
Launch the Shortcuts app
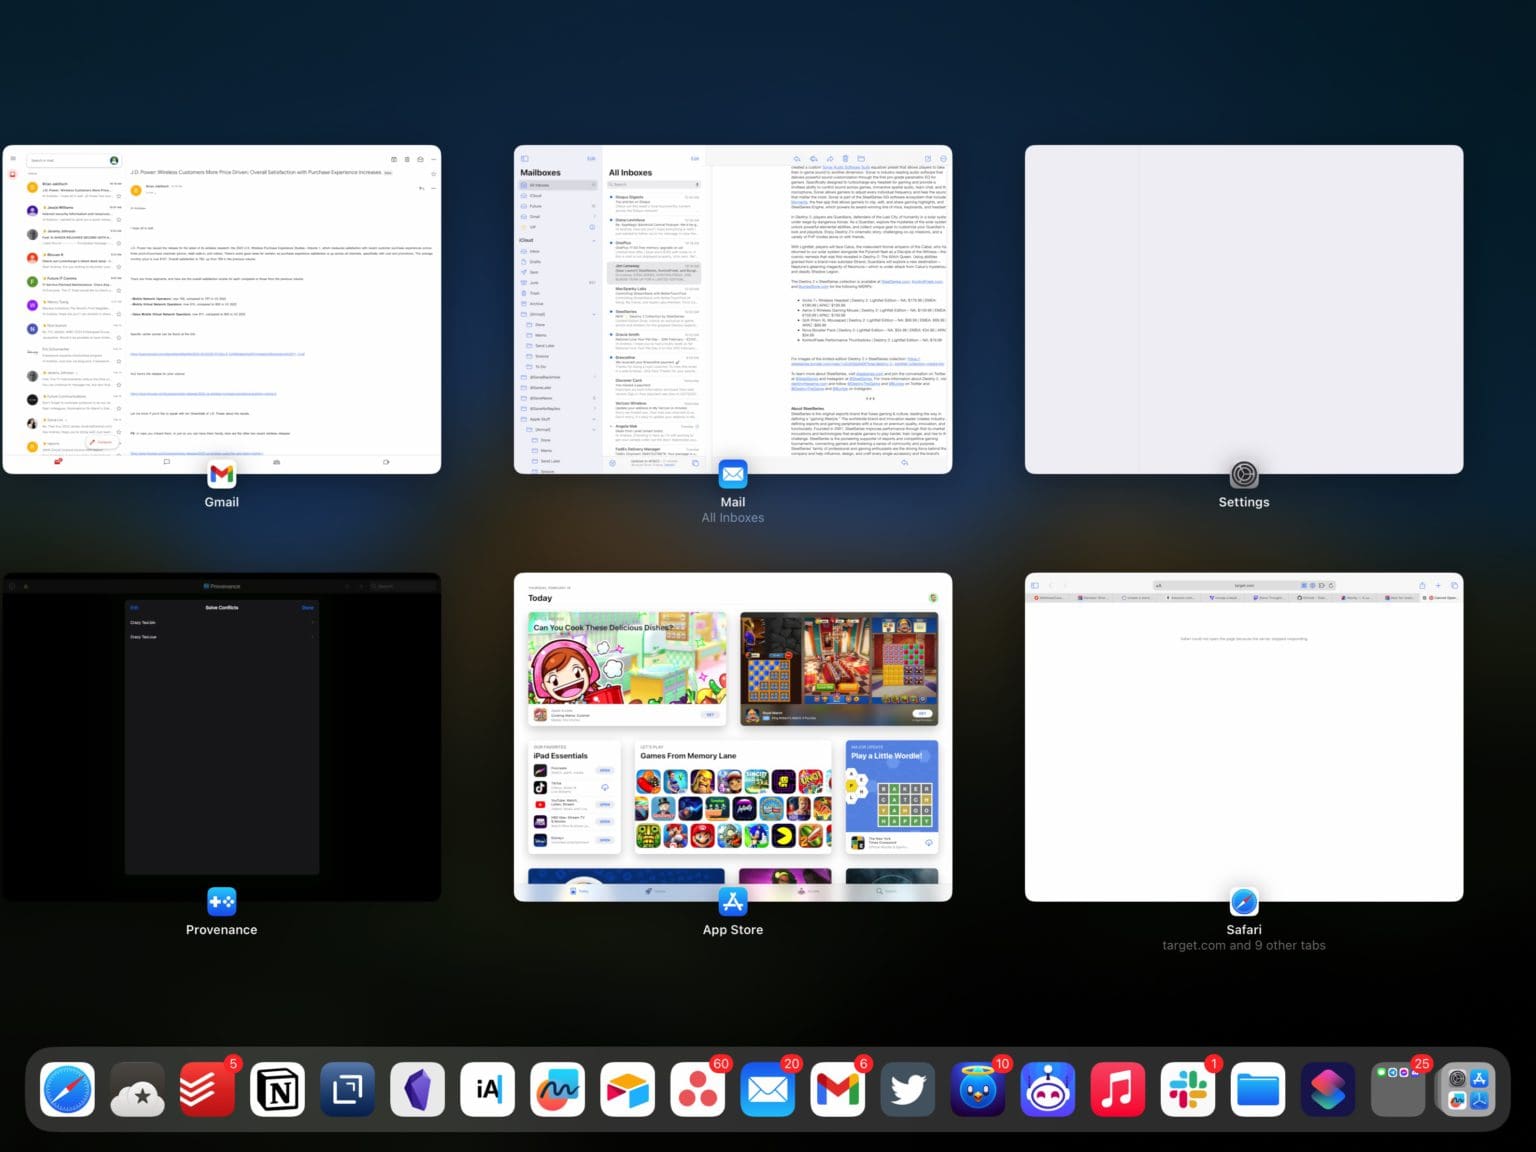pos(1327,1089)
